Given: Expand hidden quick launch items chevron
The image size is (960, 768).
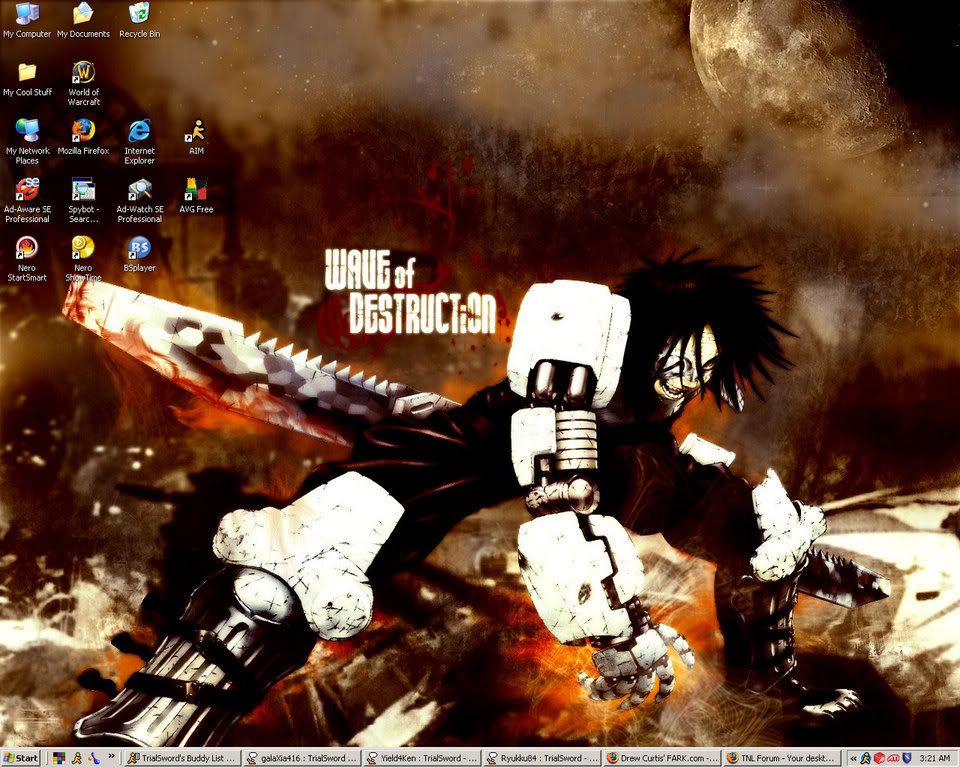Looking at the screenshot, I should tap(111, 756).
